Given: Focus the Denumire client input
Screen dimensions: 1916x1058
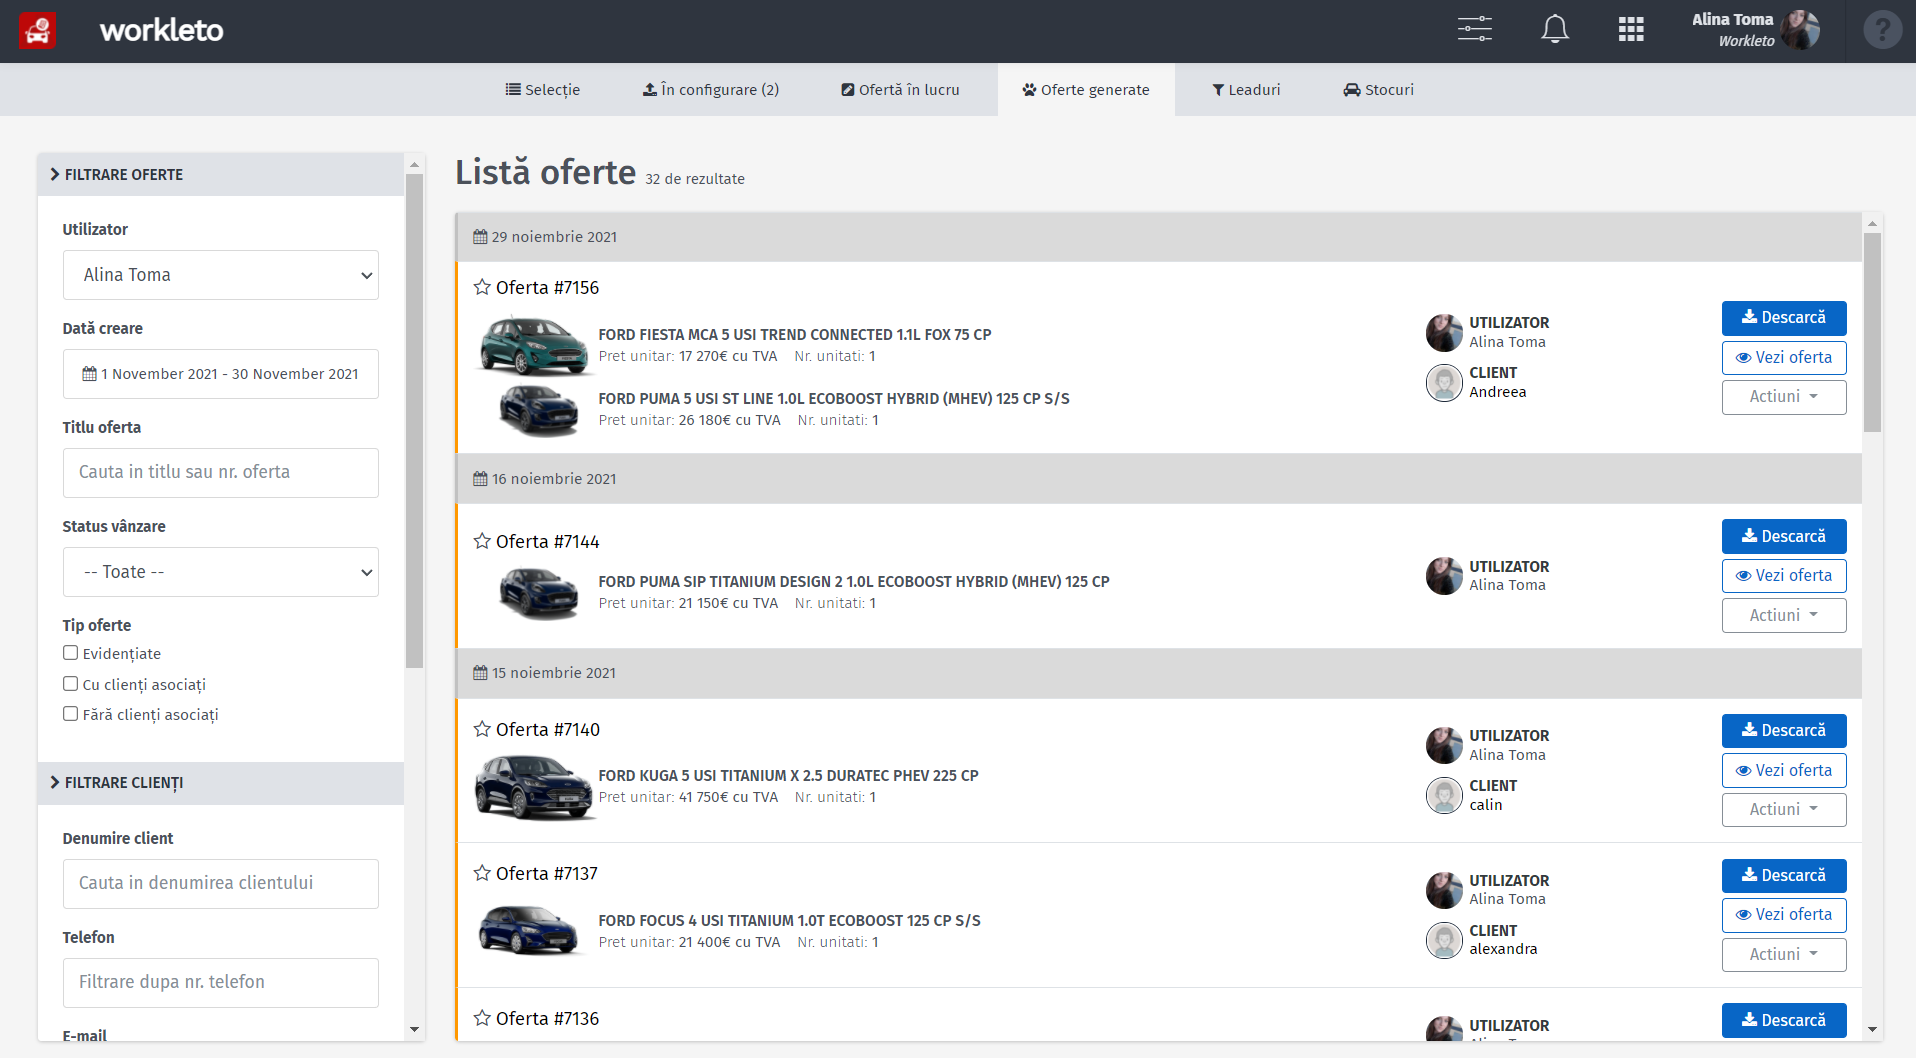Looking at the screenshot, I should click(x=221, y=884).
